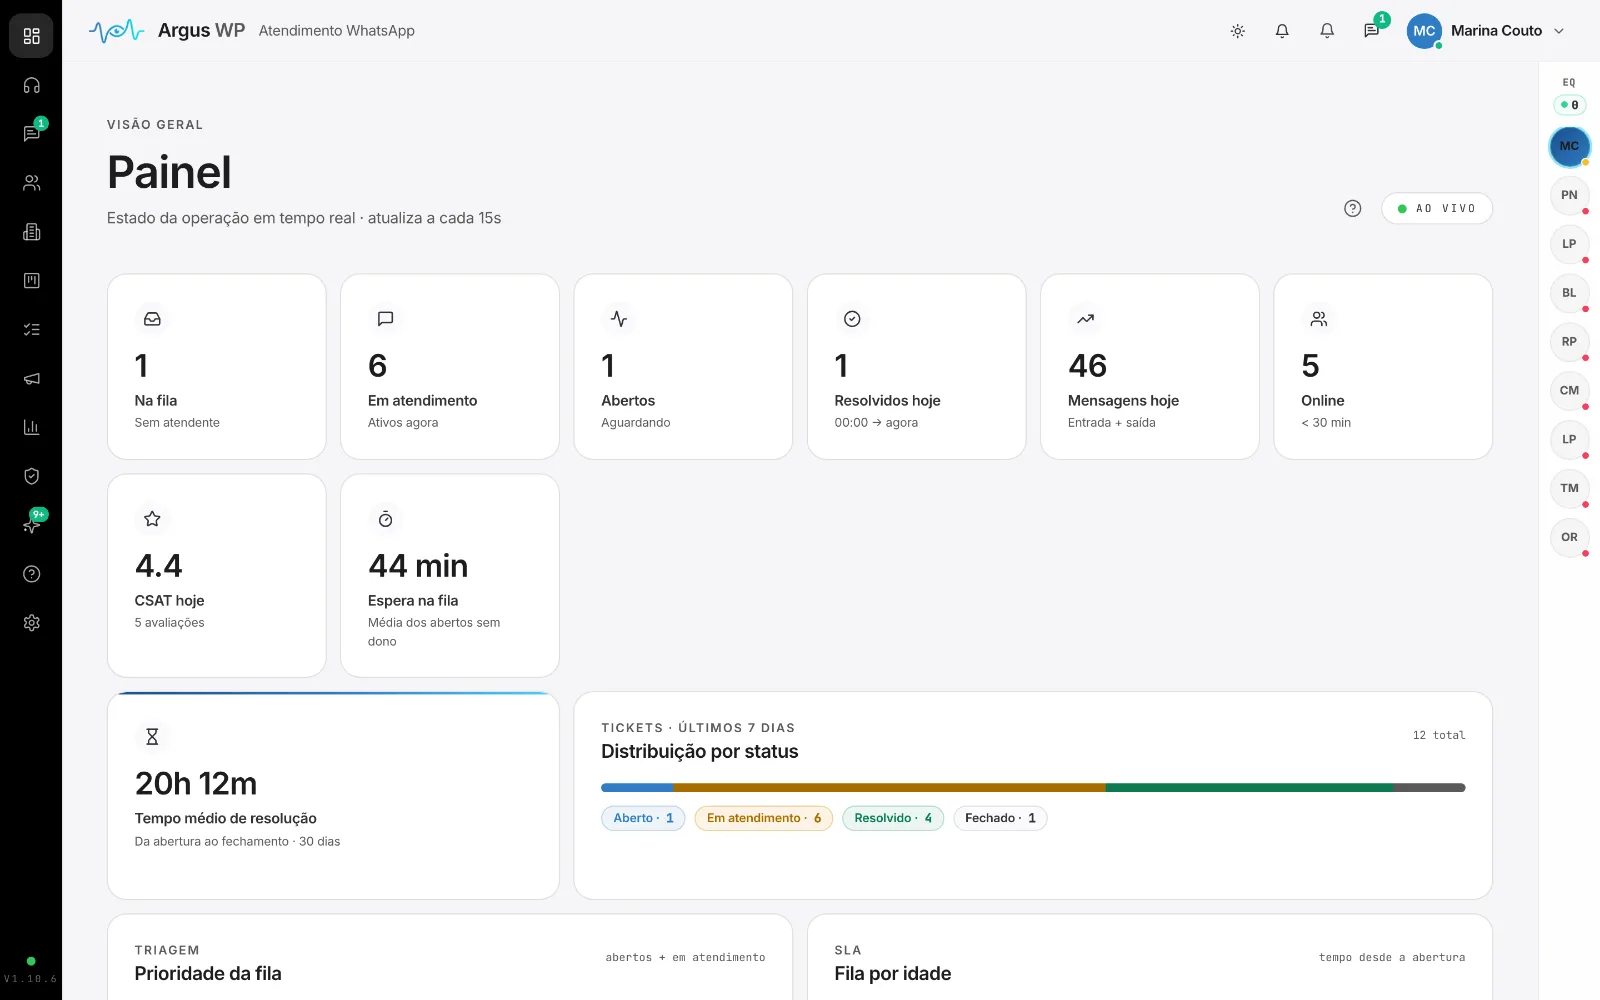Viewport: 1600px width, 1000px height.
Task: Open the dashboard grid icon in sidebar
Action: (31, 36)
